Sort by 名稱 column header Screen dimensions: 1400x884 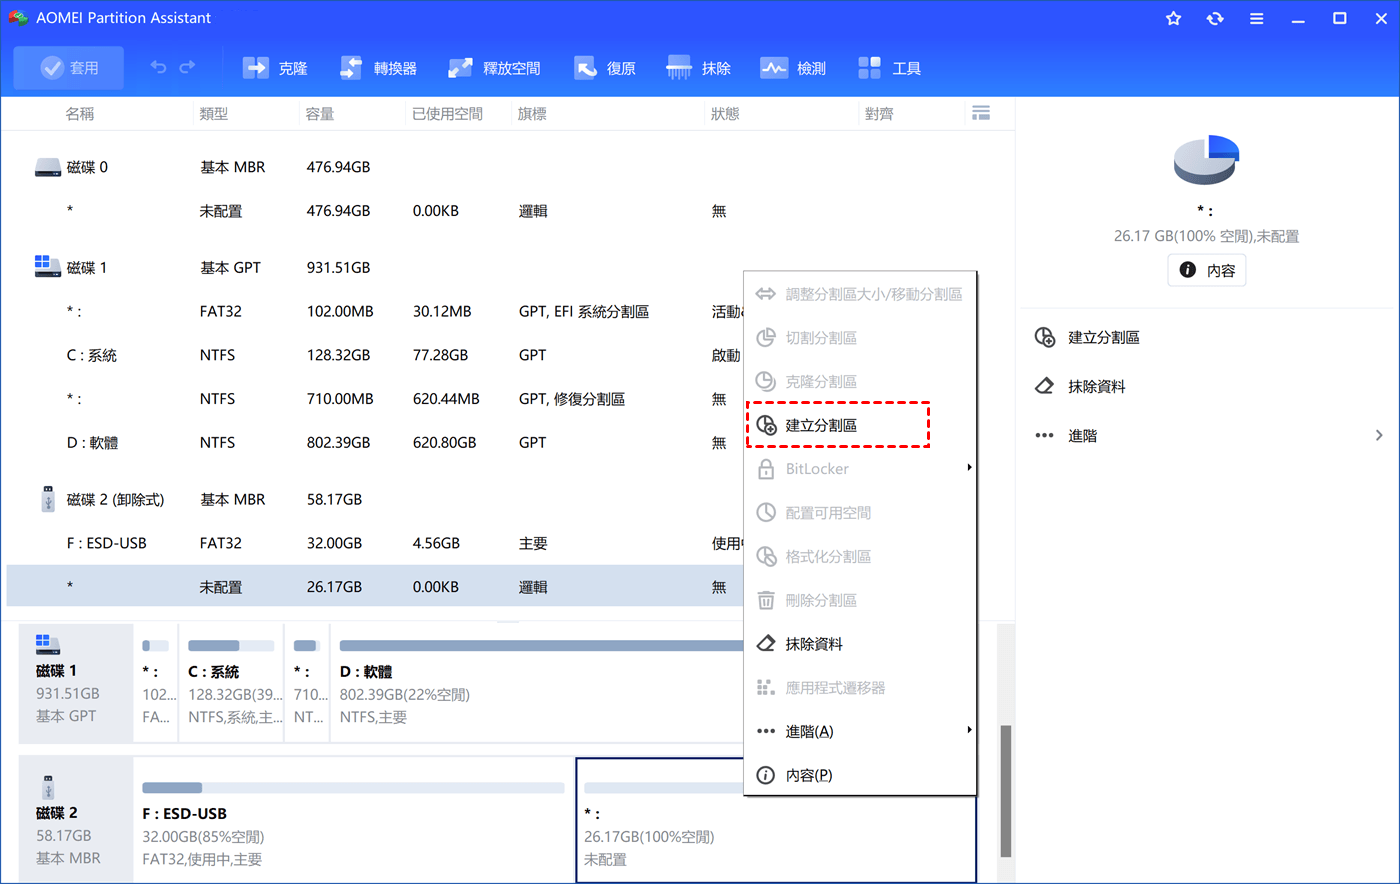point(80,114)
